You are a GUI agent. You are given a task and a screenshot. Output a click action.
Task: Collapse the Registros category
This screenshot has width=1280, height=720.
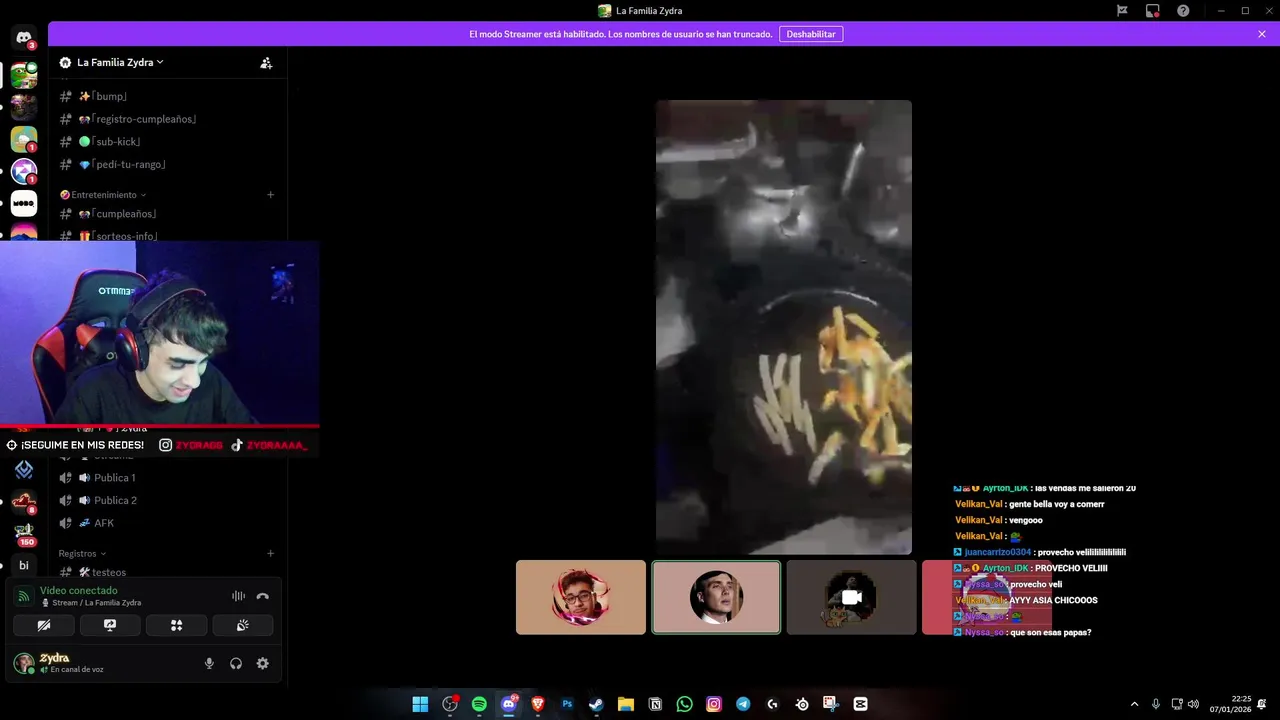(82, 553)
